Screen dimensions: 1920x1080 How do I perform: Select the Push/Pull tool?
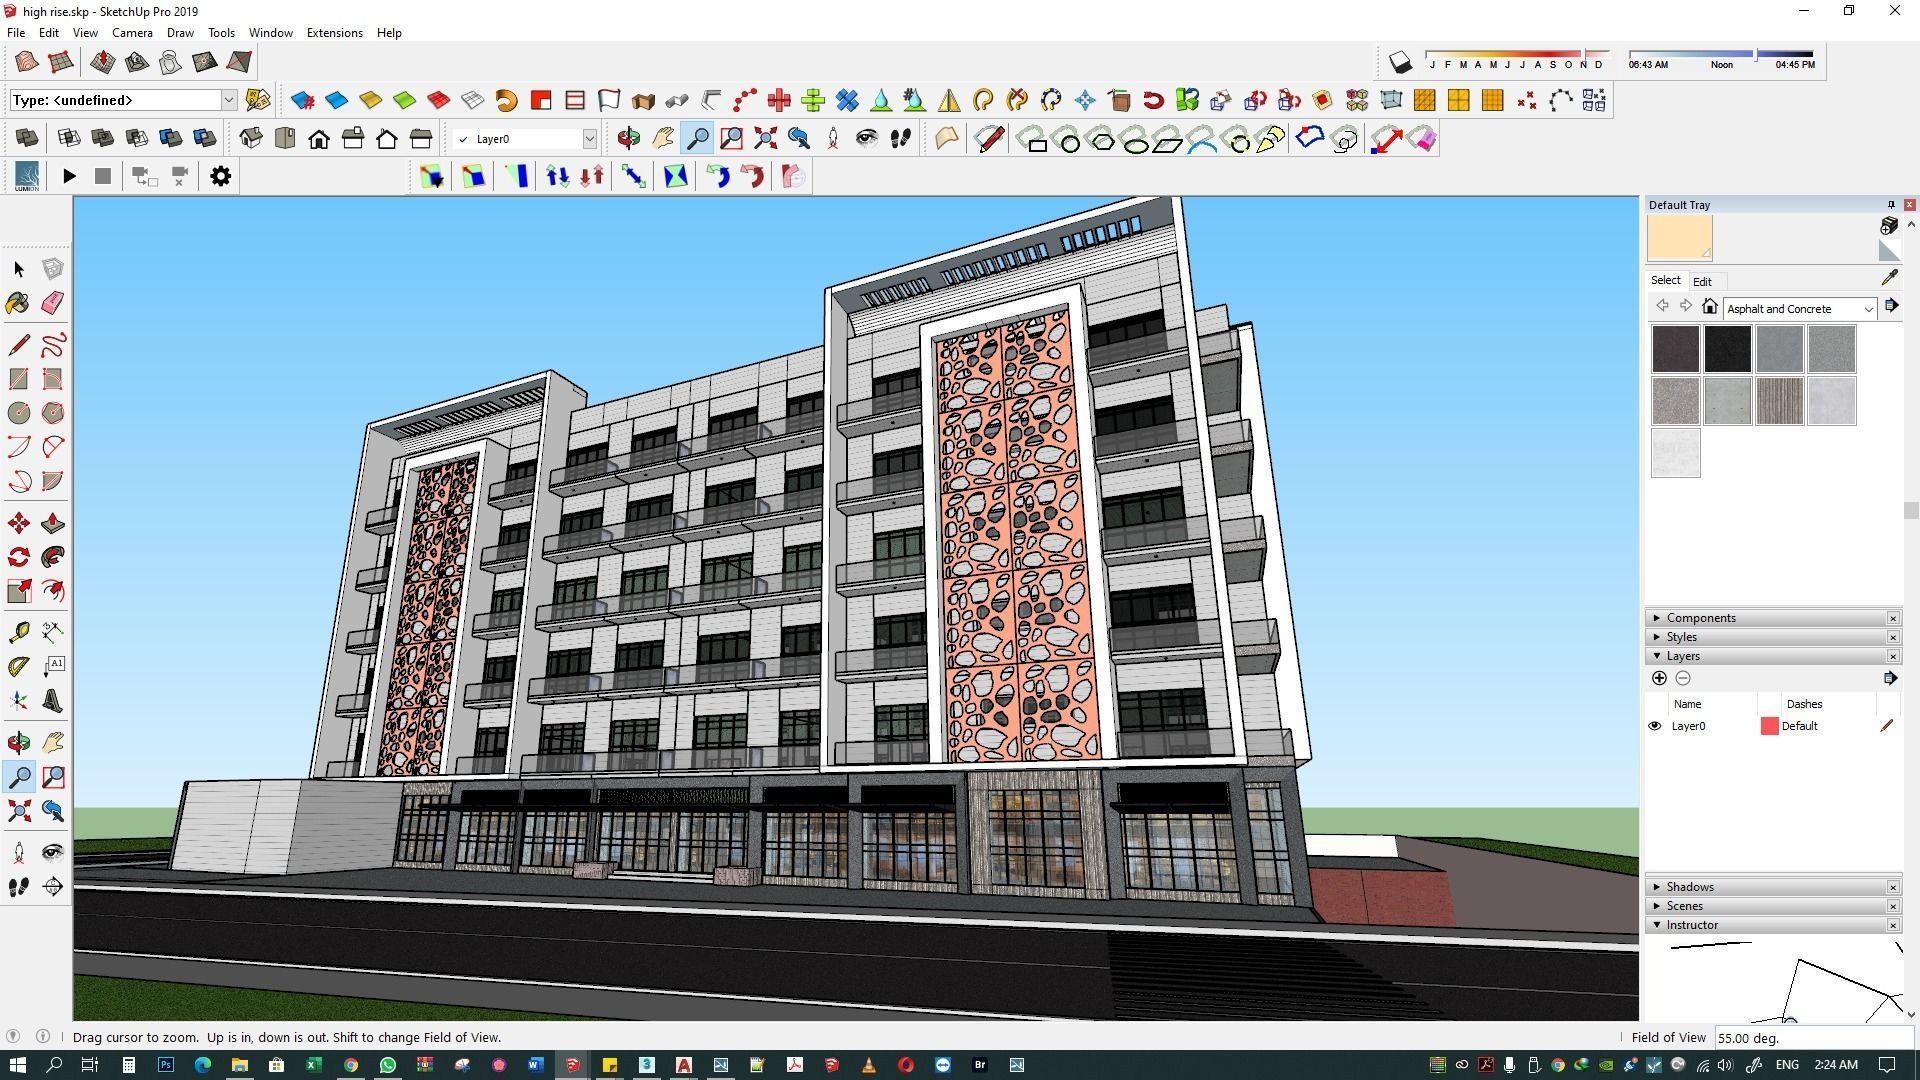click(x=53, y=523)
